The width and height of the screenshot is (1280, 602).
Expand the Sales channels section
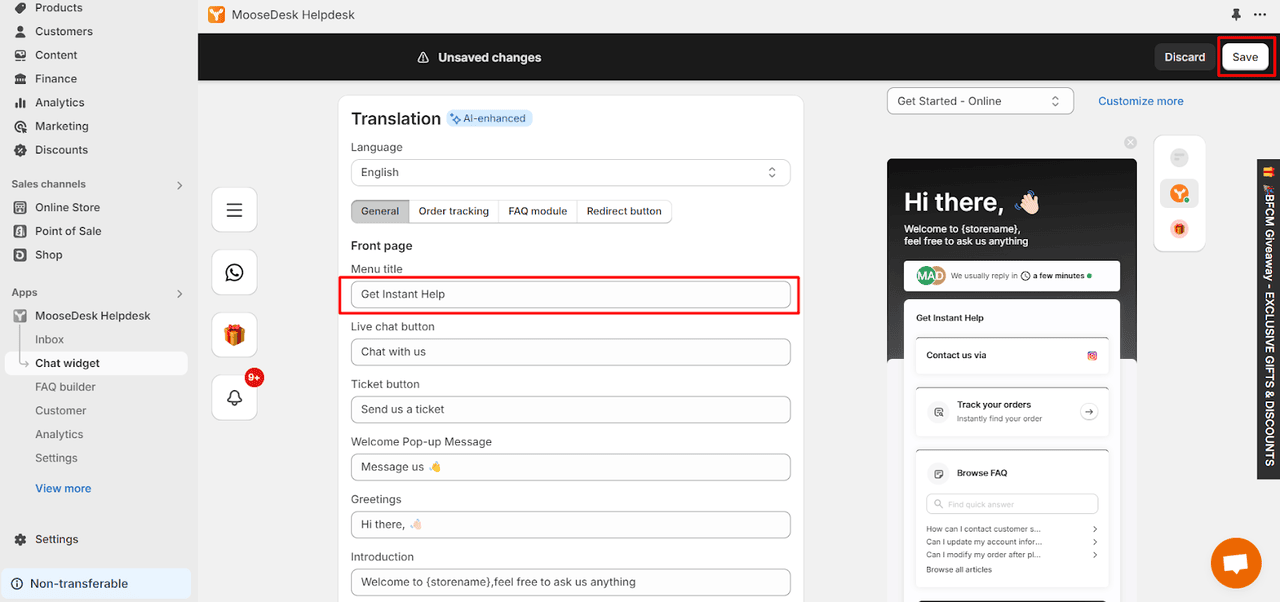pyautogui.click(x=180, y=184)
